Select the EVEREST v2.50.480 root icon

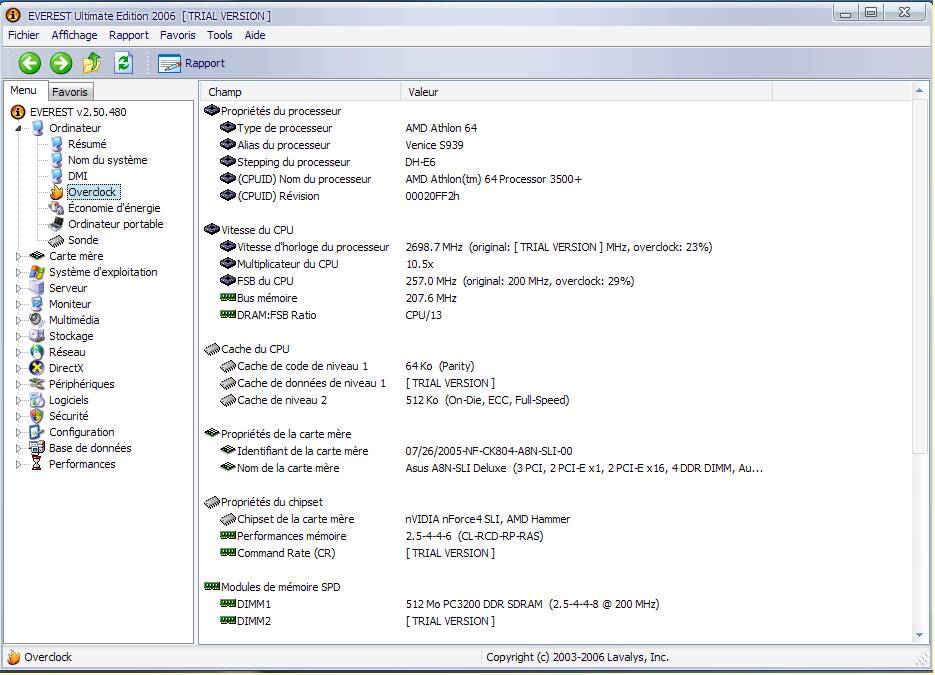click(18, 112)
